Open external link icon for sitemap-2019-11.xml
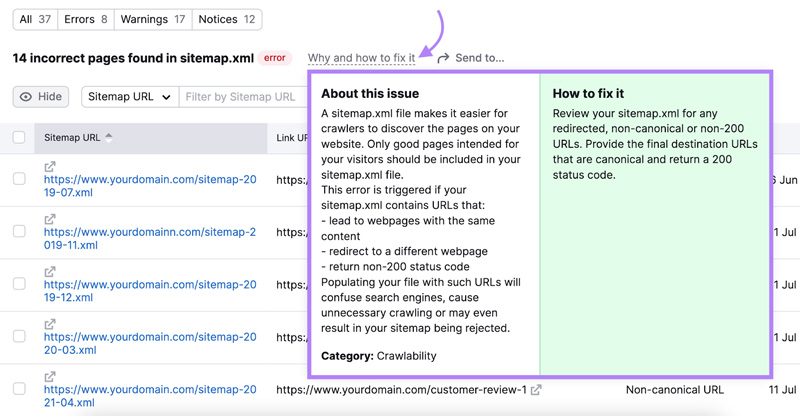800x416 pixels. coord(50,219)
